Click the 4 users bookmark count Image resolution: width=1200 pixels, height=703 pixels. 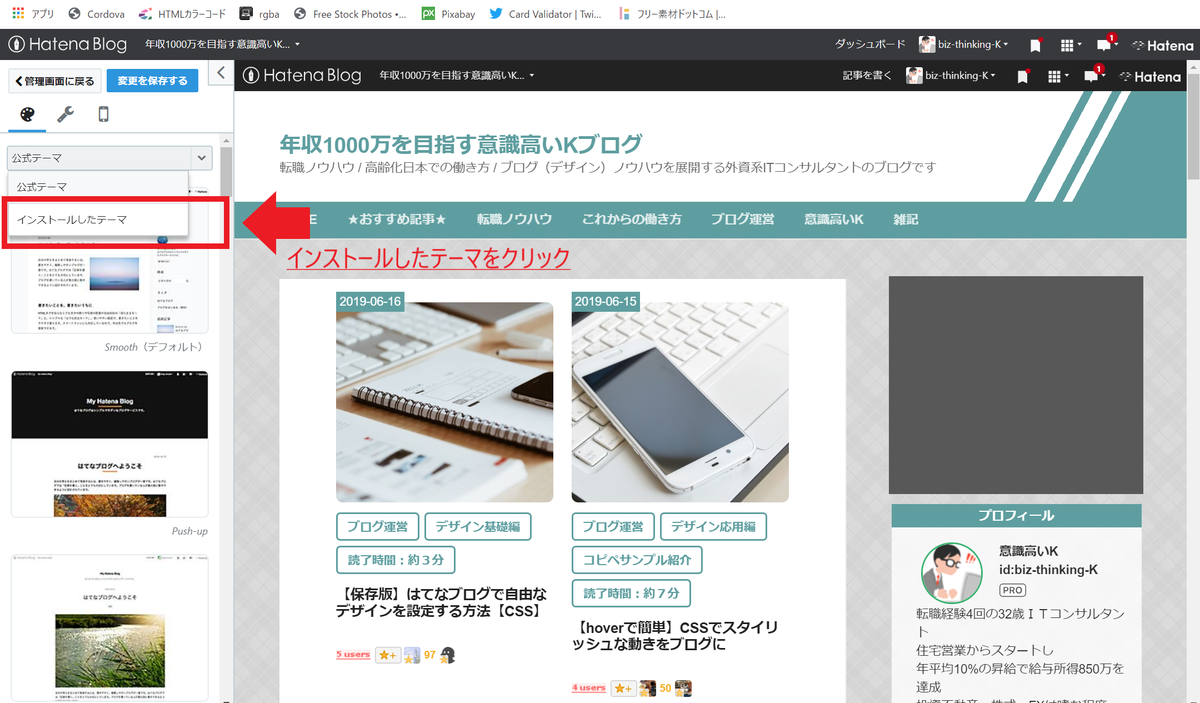[589, 688]
